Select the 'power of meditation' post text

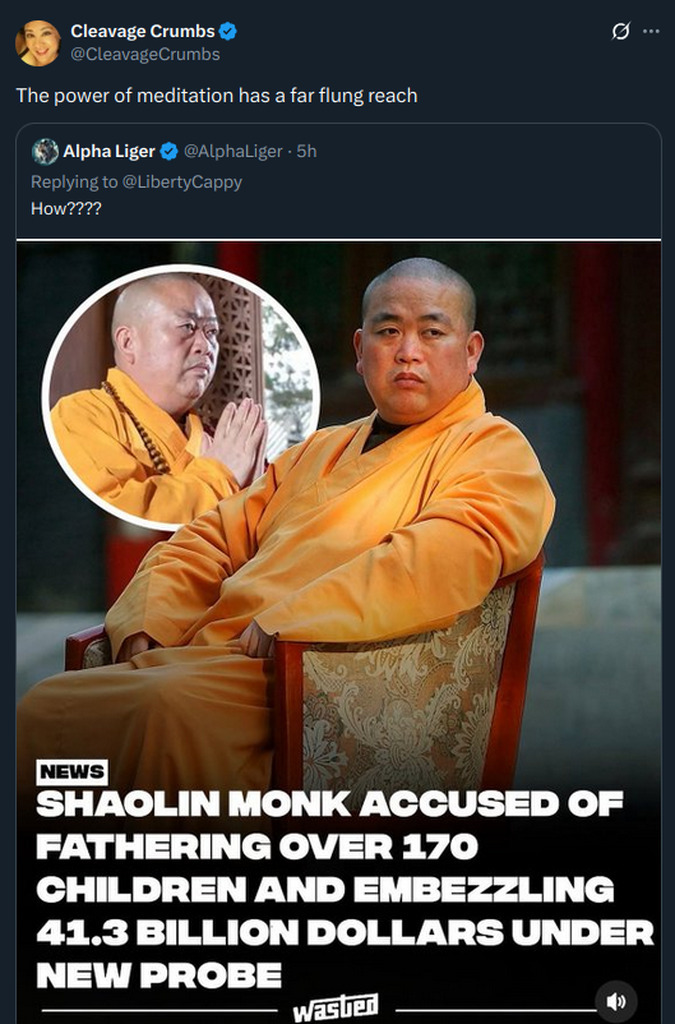point(217,95)
